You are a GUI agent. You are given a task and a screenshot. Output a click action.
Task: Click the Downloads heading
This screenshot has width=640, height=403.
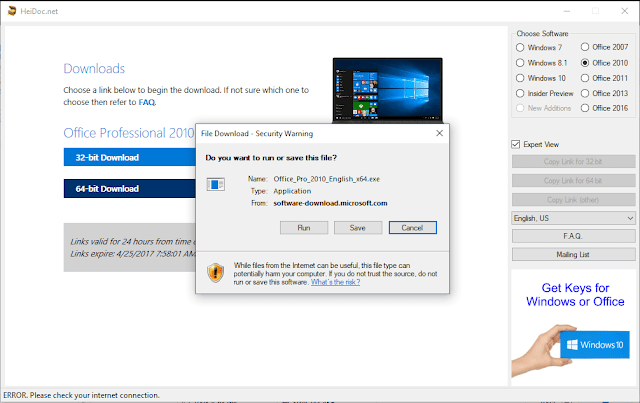click(x=94, y=69)
